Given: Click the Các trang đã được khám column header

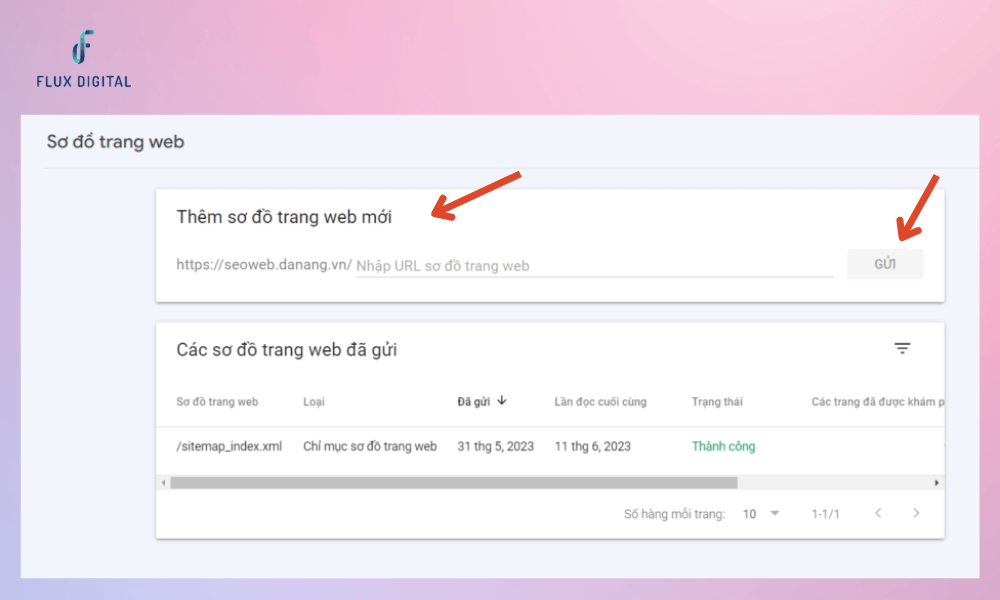Looking at the screenshot, I should [878, 402].
